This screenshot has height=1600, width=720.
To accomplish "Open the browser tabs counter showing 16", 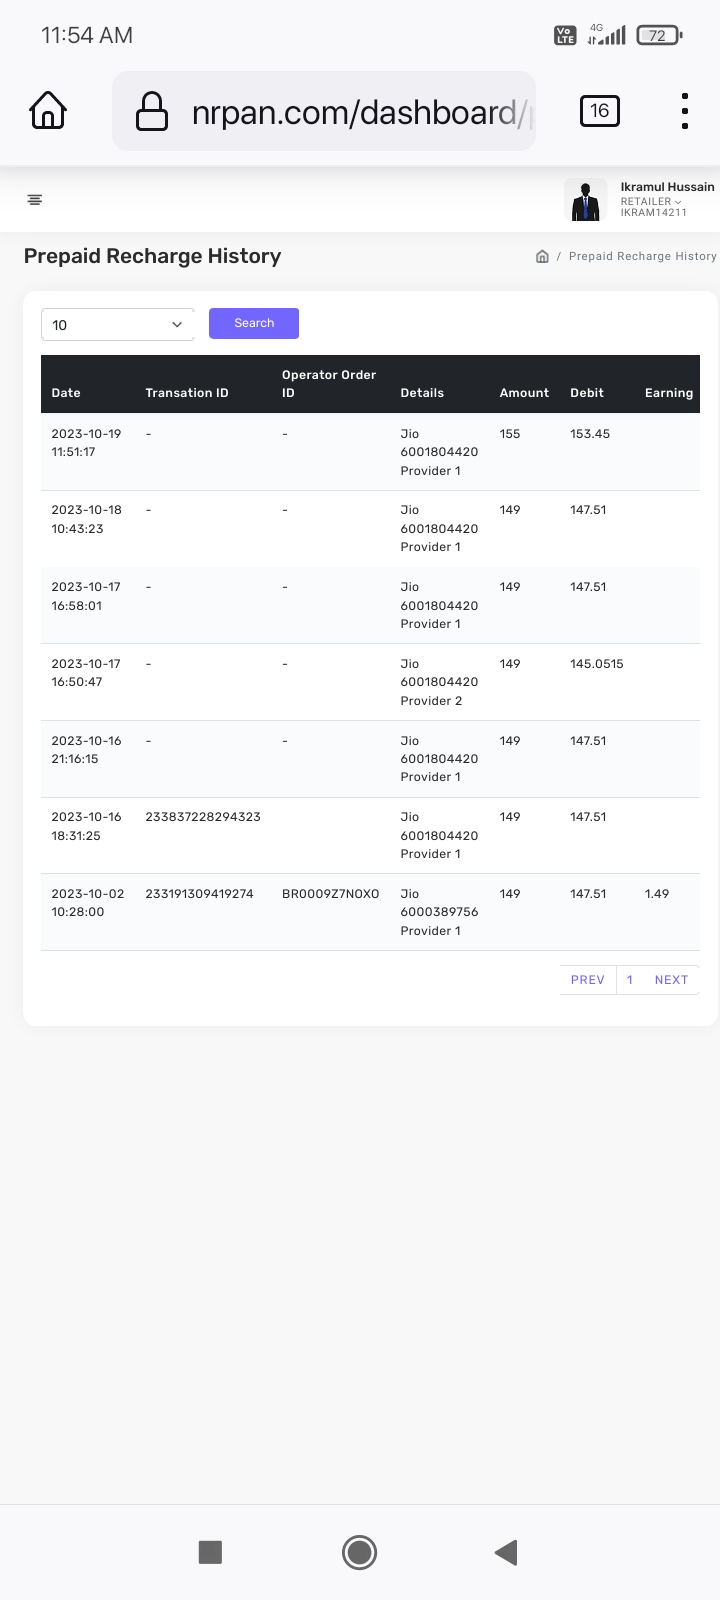I will (x=599, y=111).
